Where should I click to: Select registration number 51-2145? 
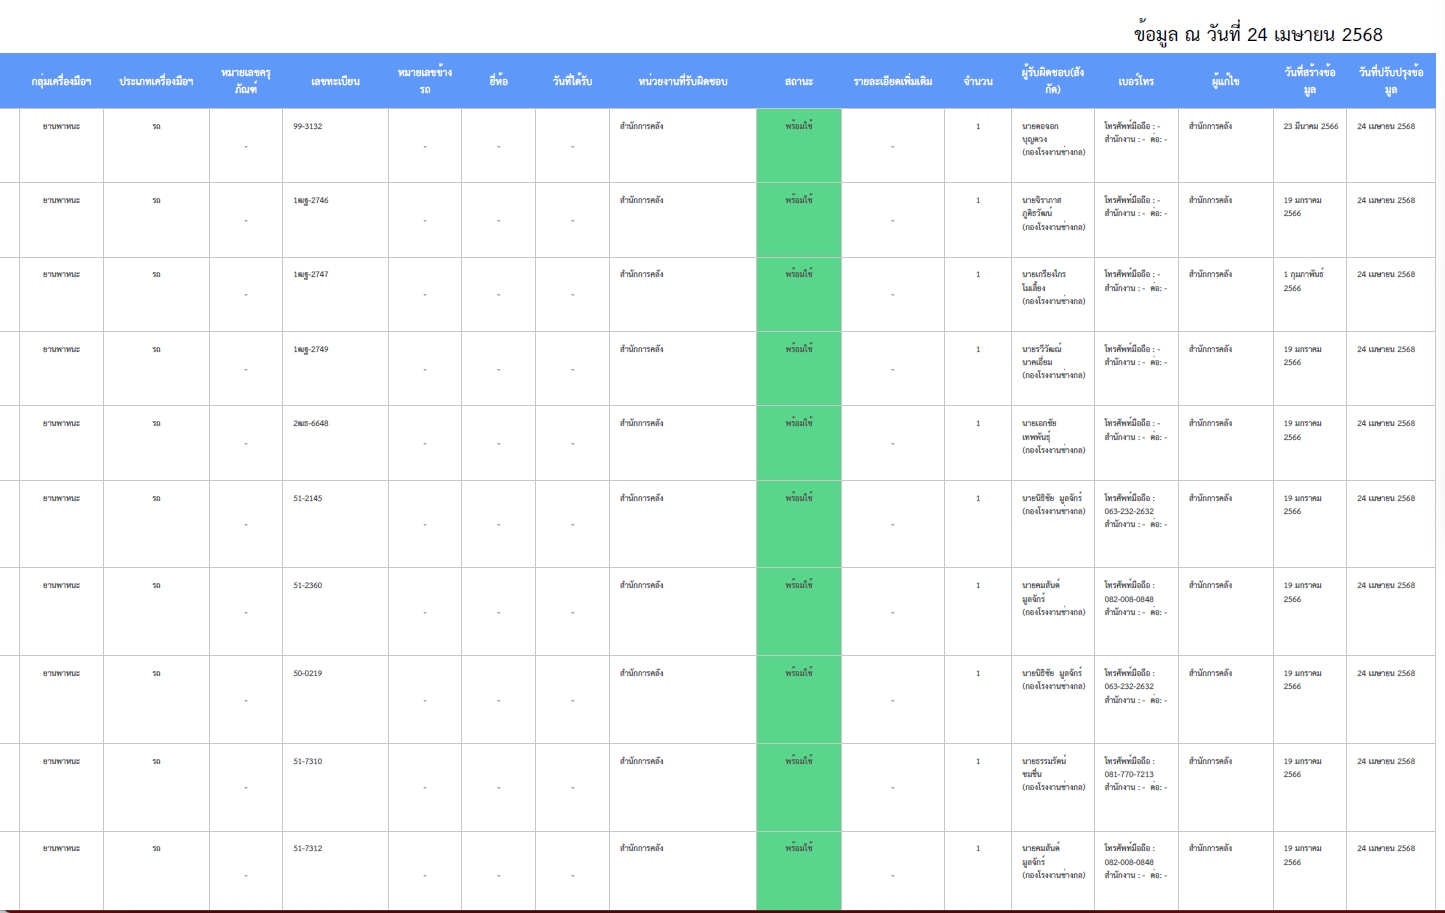click(x=308, y=498)
